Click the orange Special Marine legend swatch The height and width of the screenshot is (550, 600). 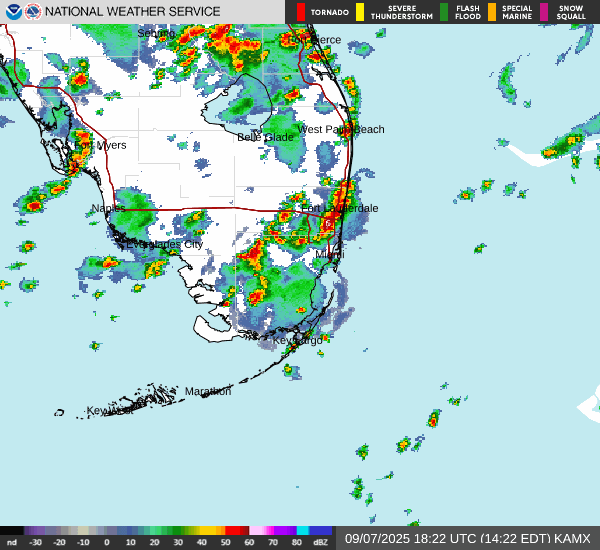pyautogui.click(x=491, y=12)
